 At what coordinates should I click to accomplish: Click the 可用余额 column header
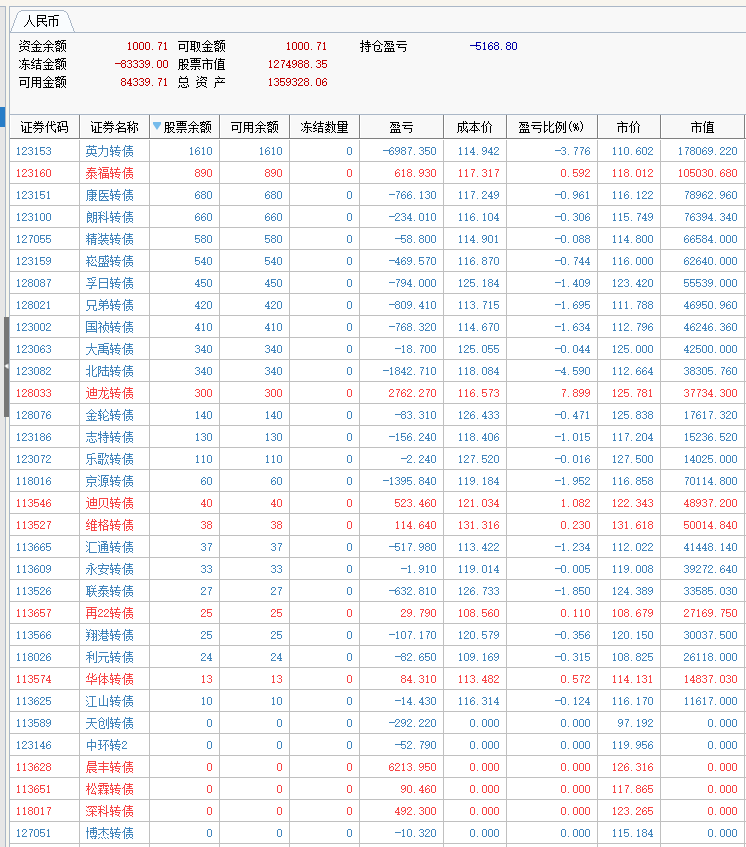254,127
